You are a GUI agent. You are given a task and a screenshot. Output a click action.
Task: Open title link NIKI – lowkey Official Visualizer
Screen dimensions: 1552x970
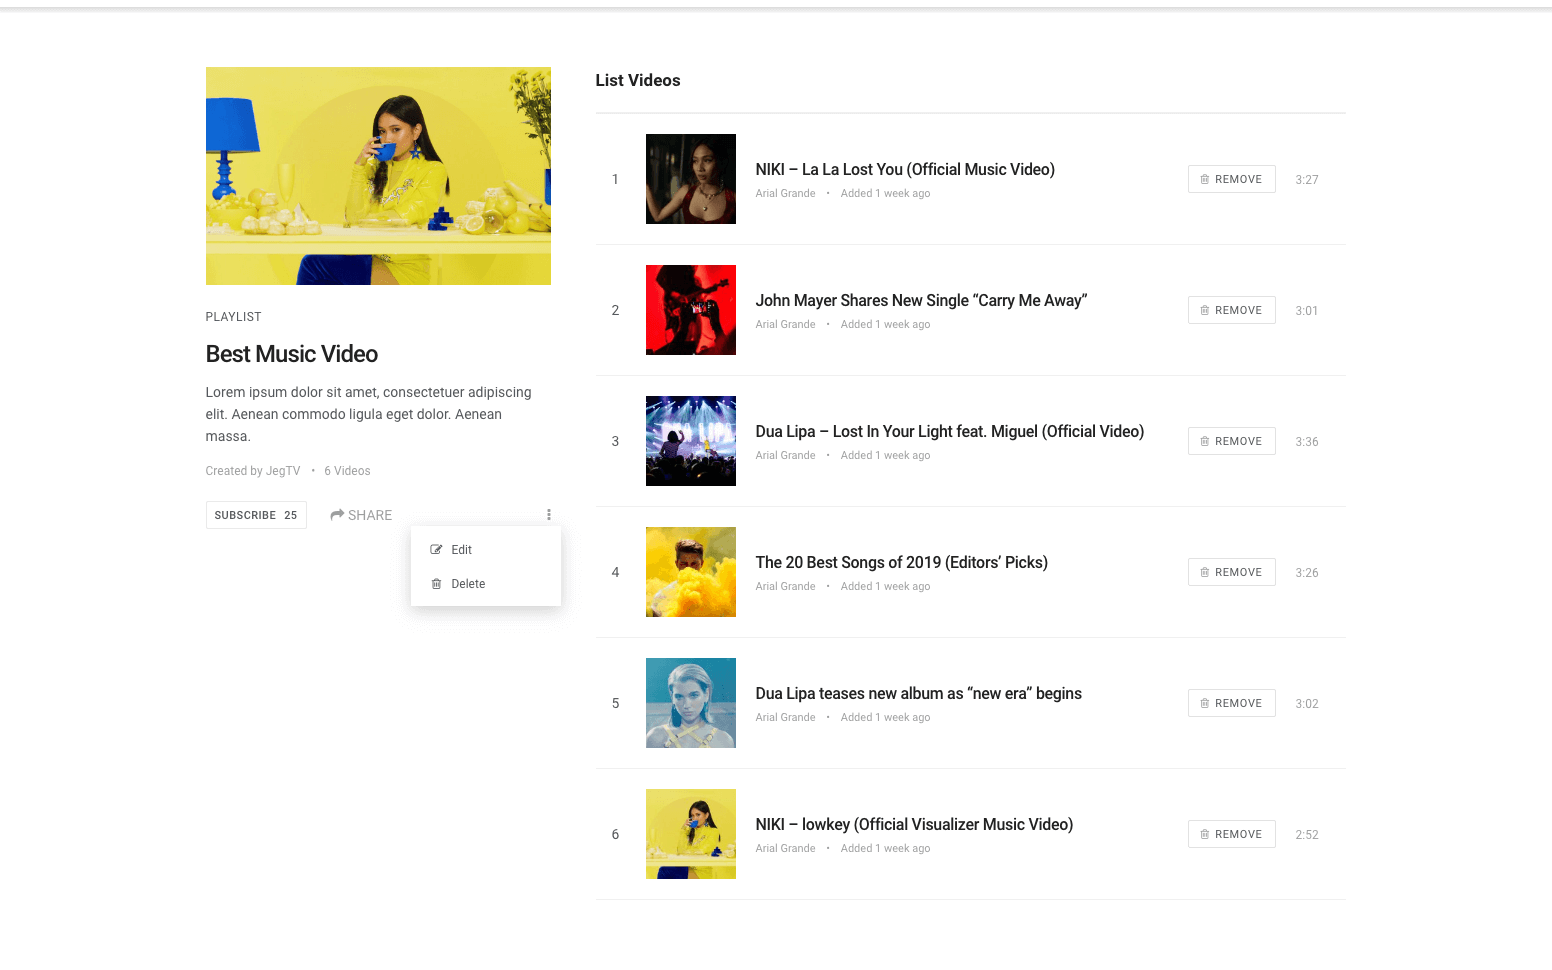[x=913, y=824]
